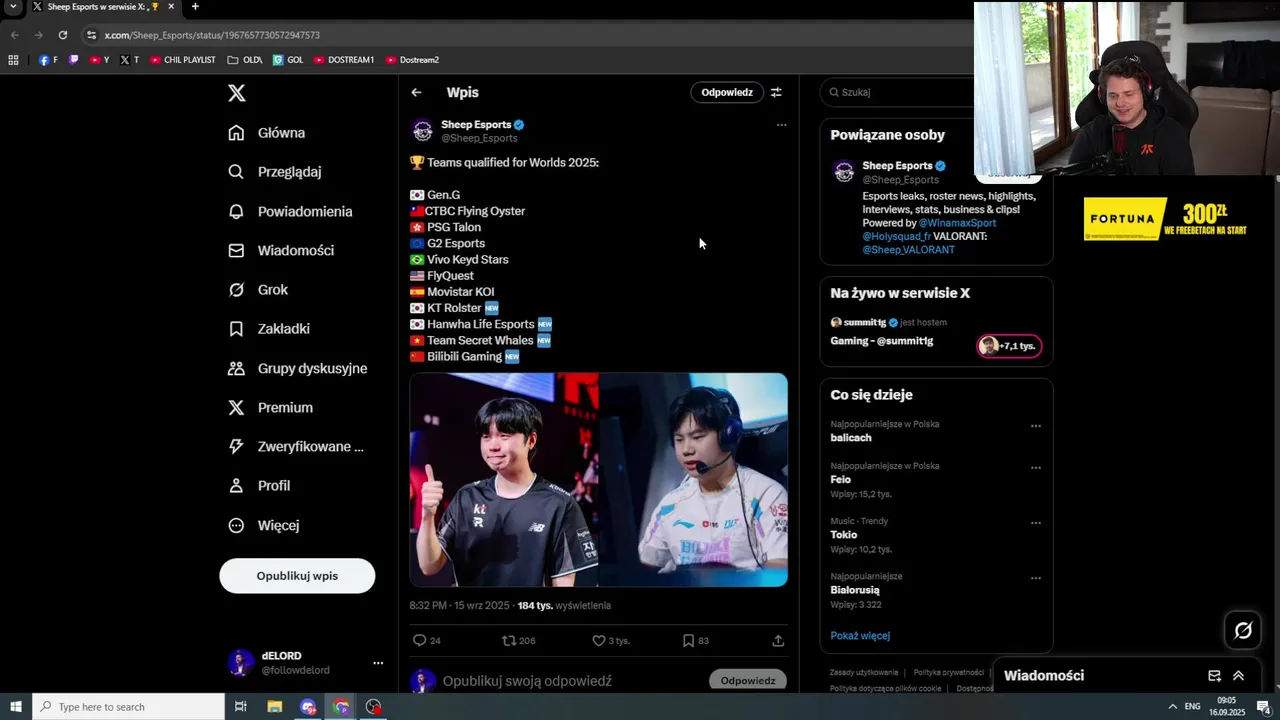
Task: Open Przeglądaj explore page
Action: point(275,172)
